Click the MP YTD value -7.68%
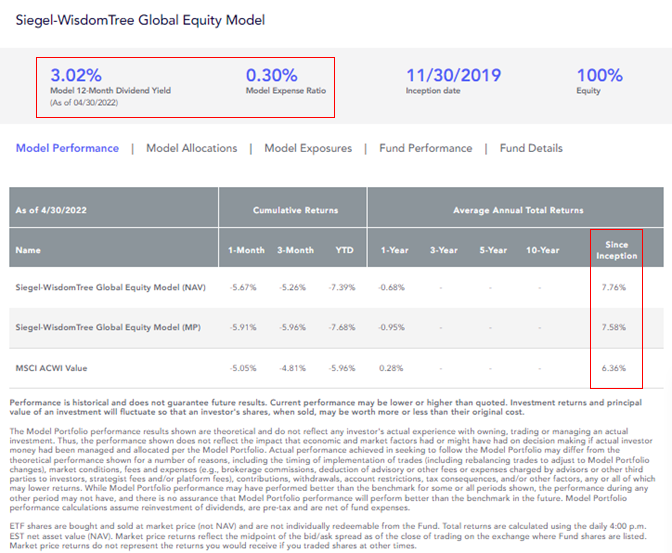This screenshot has height=553, width=672. 342,327
